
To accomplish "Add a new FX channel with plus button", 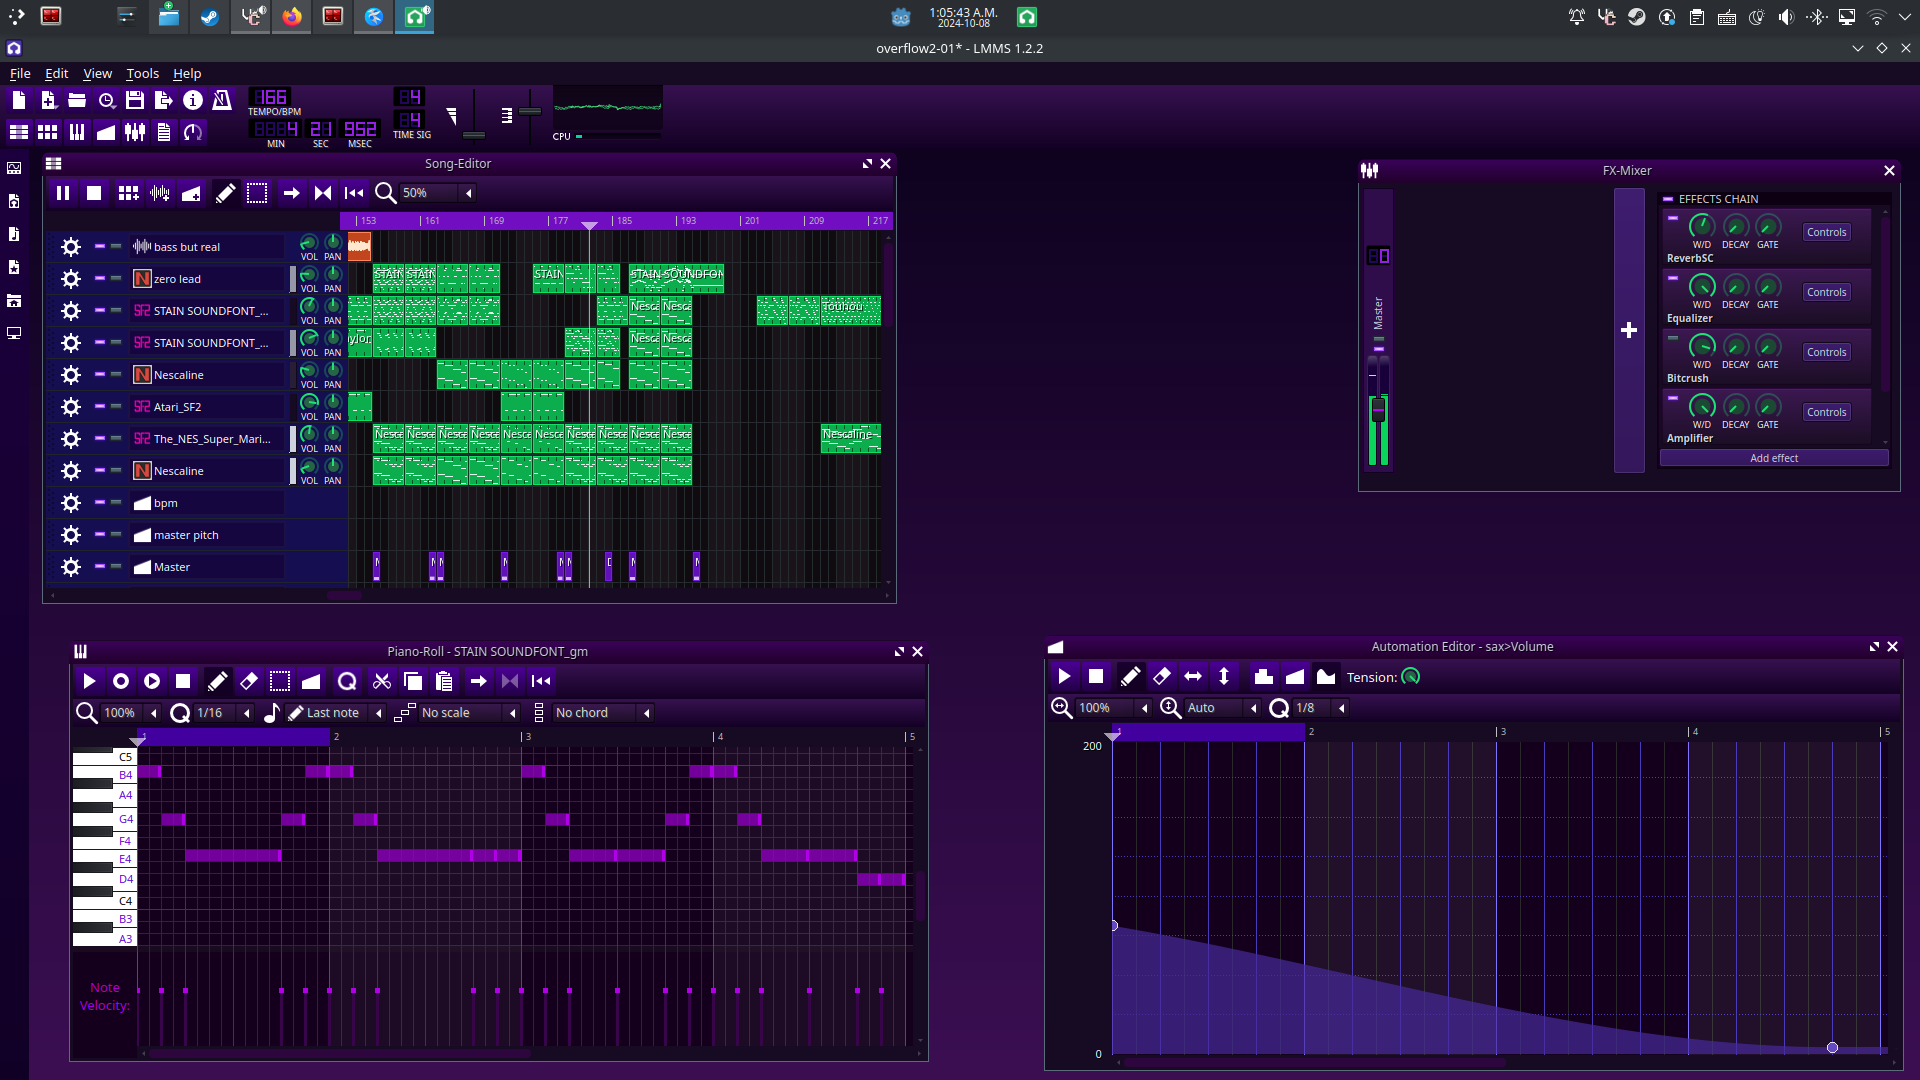I will coord(1629,330).
